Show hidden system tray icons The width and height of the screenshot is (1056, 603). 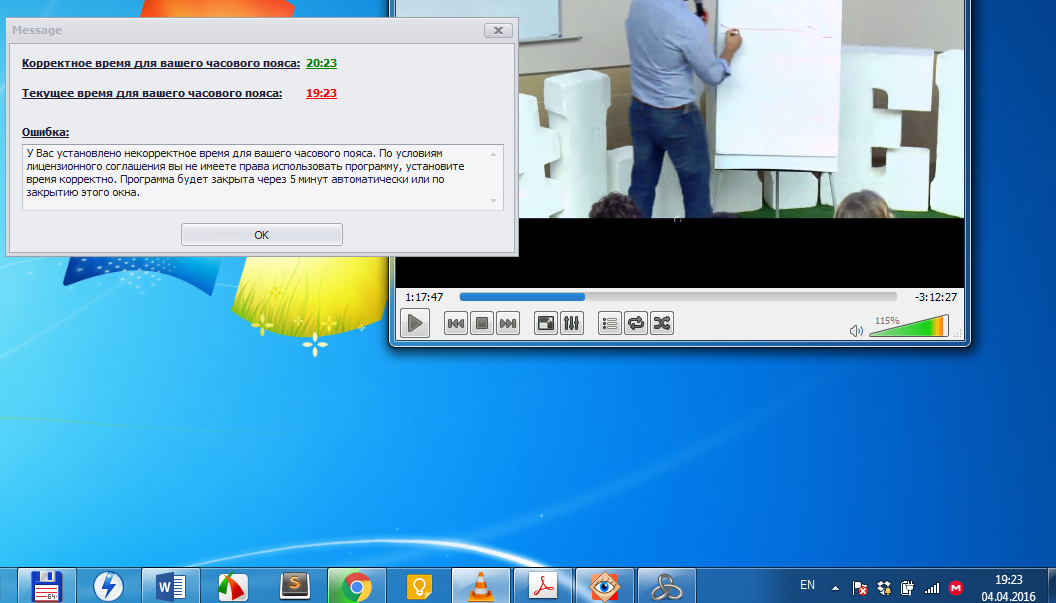[x=835, y=588]
